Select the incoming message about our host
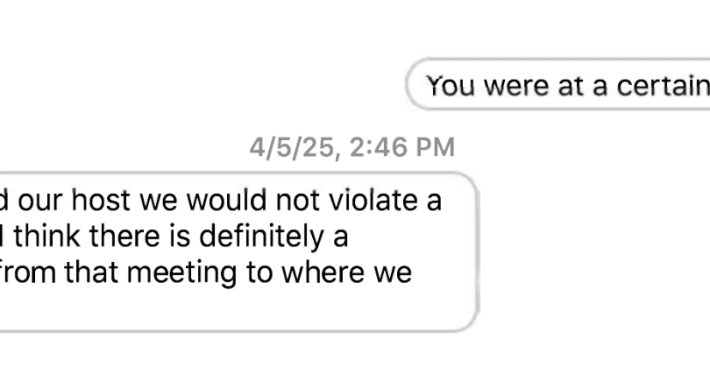Viewport: 710px width, 375px height. 239,252
